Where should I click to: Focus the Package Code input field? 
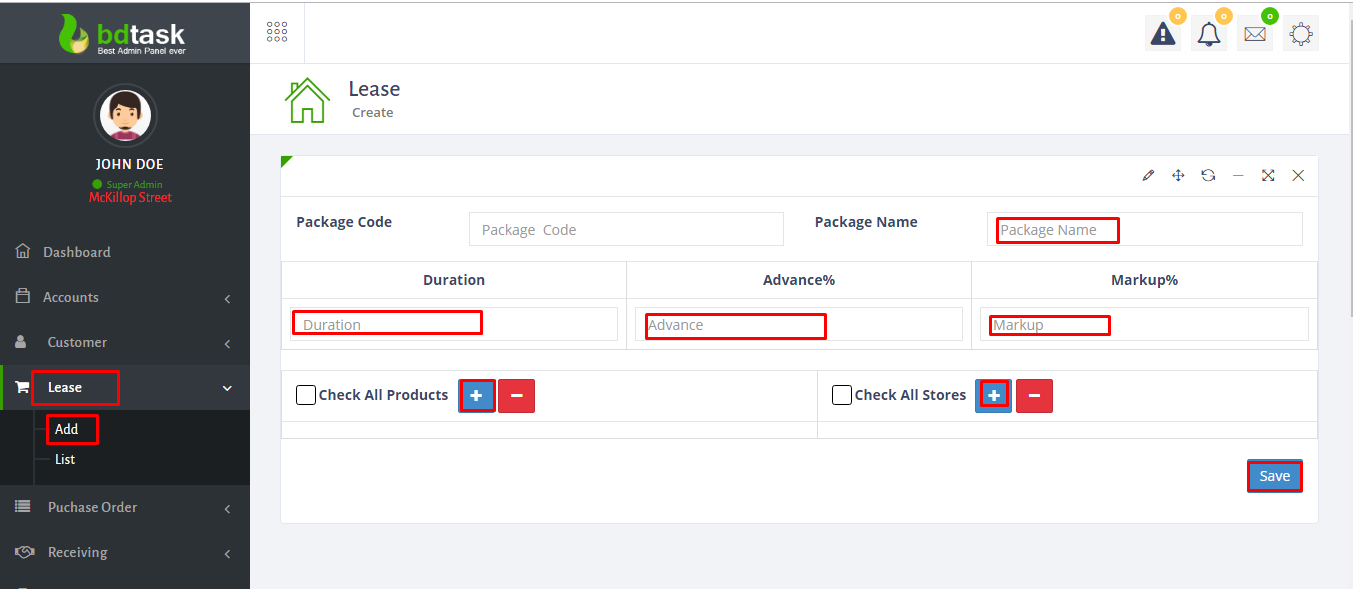[x=626, y=230]
